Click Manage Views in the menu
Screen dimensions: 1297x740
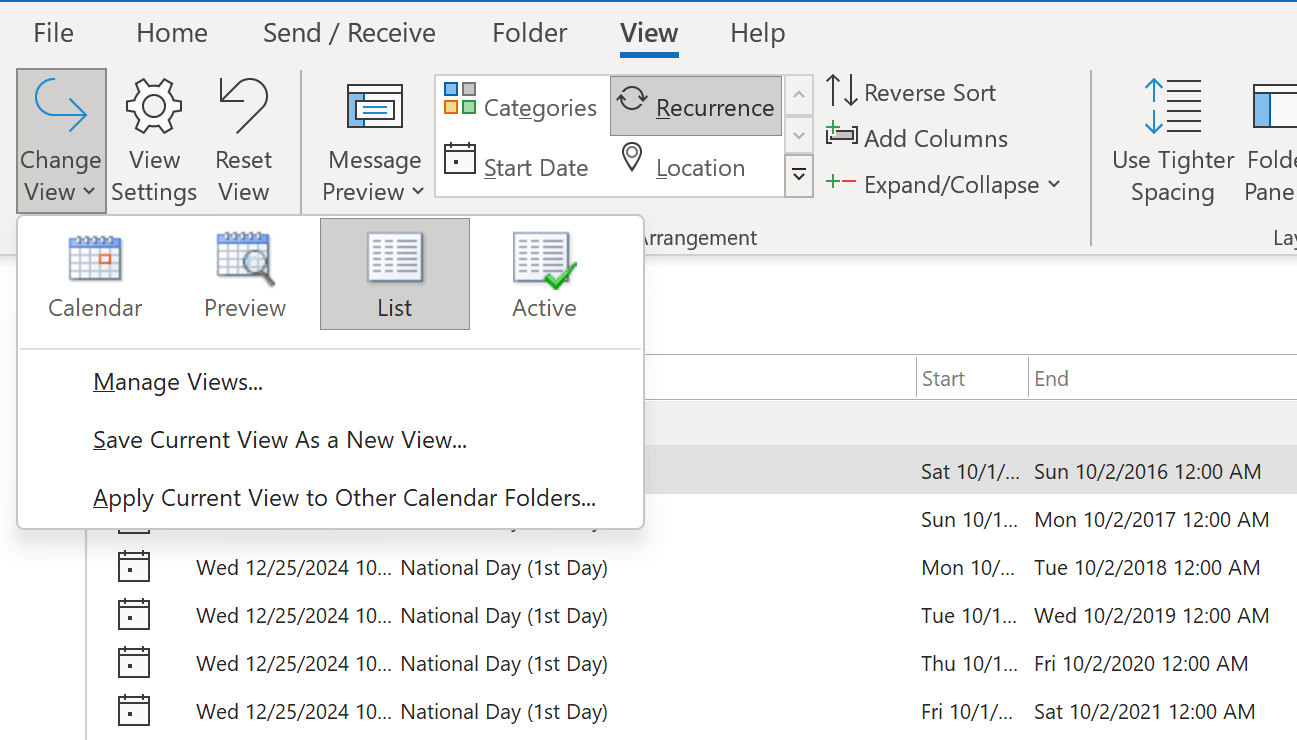point(178,381)
